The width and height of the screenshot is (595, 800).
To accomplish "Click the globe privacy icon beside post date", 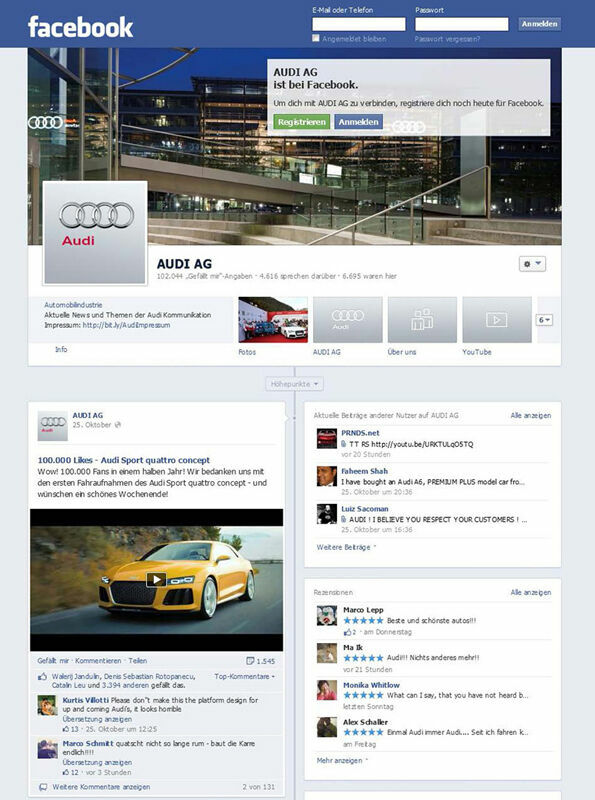I will (x=118, y=425).
